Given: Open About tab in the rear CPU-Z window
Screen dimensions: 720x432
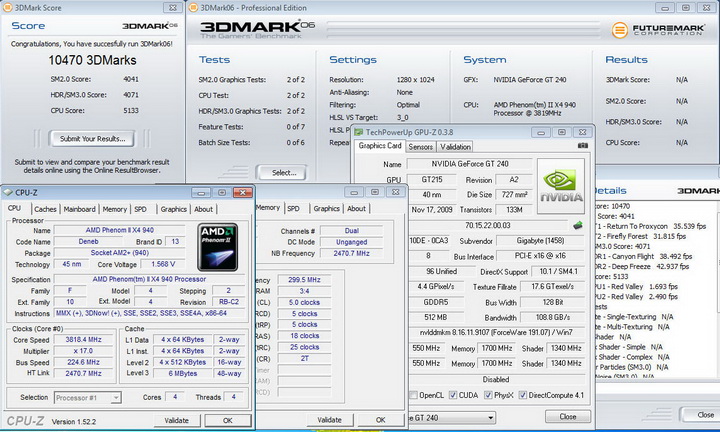Looking at the screenshot, I should click(x=356, y=209).
